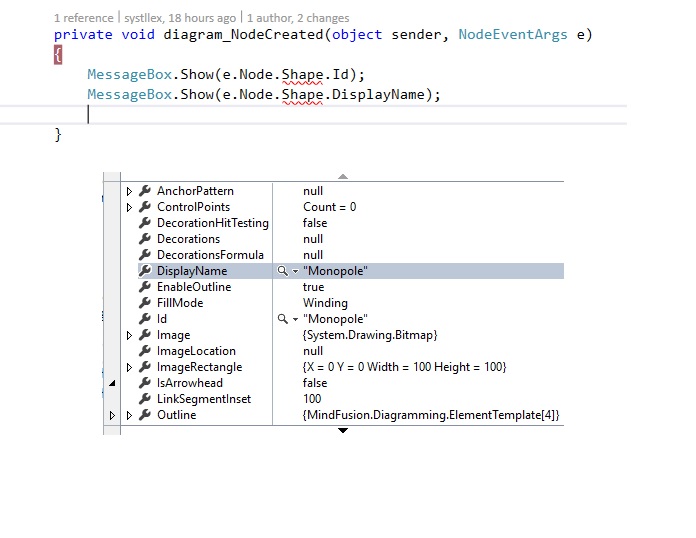Place cursor on the empty code line

pos(313,115)
